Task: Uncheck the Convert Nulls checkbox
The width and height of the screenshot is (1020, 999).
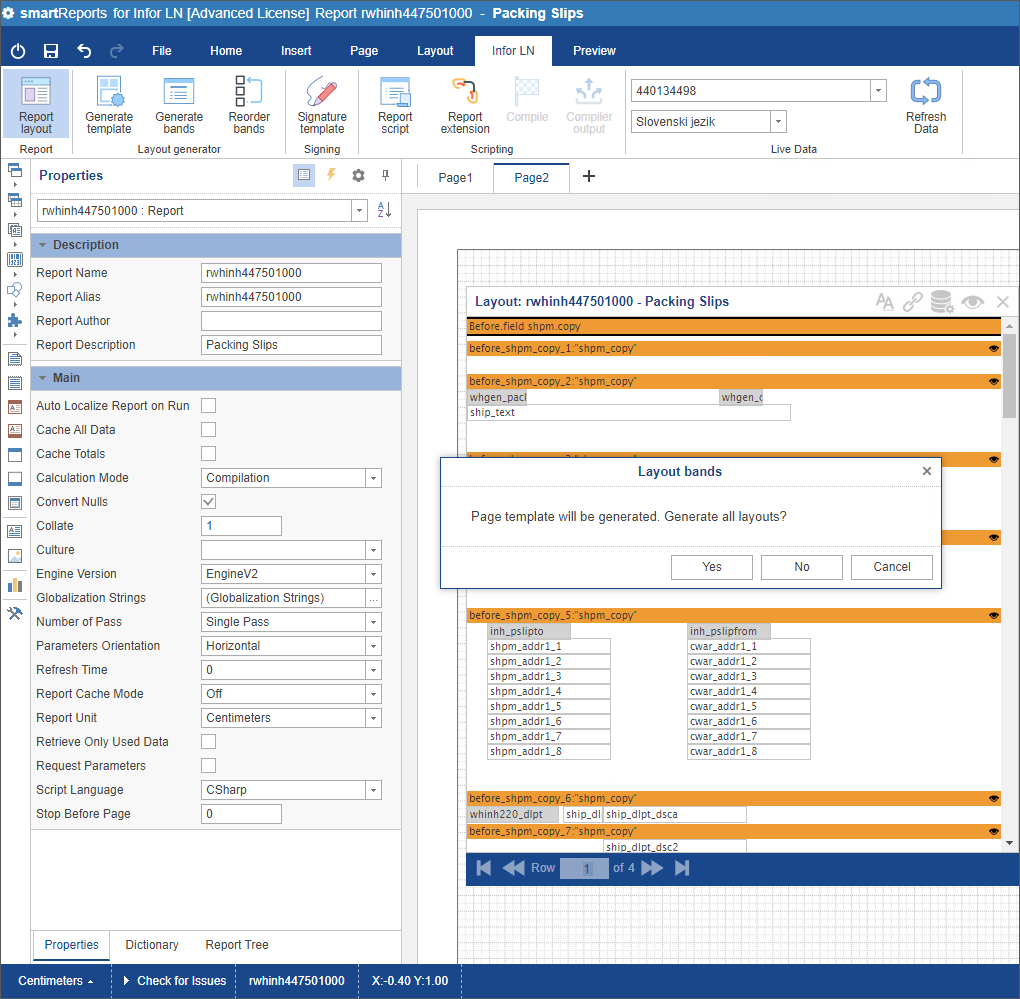Action: tap(208, 501)
